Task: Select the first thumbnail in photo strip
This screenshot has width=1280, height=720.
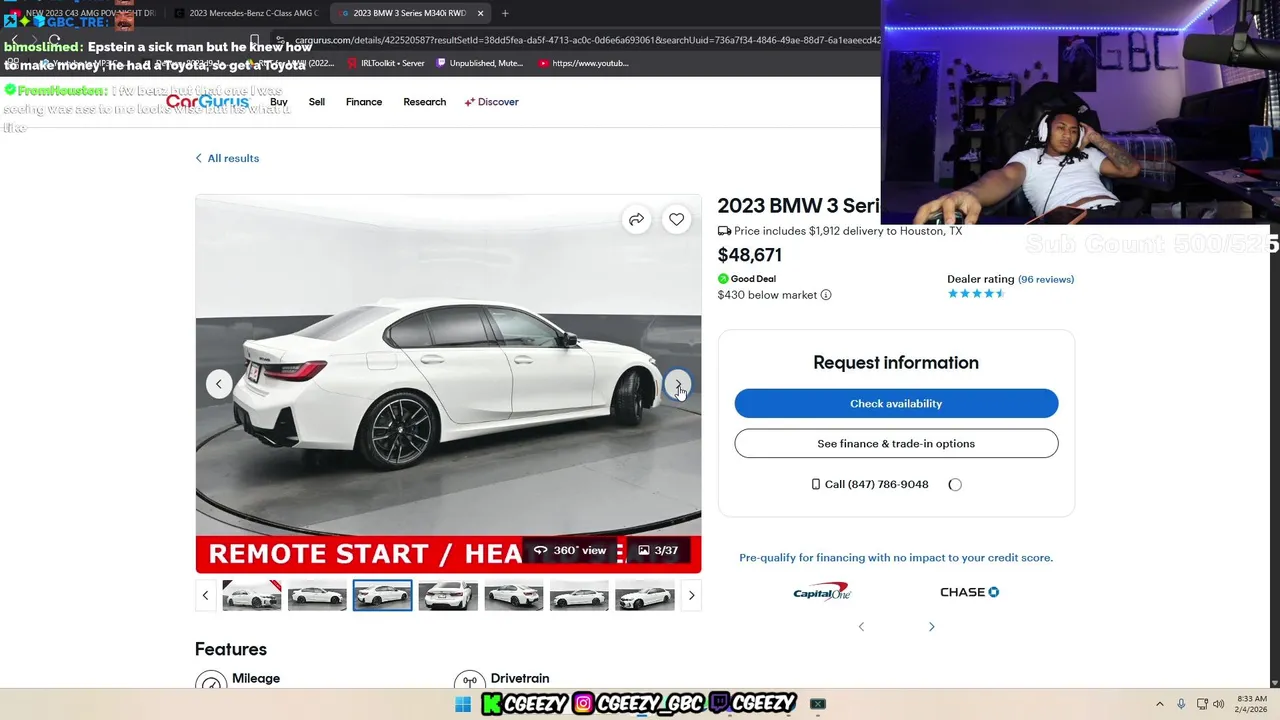Action: (251, 595)
